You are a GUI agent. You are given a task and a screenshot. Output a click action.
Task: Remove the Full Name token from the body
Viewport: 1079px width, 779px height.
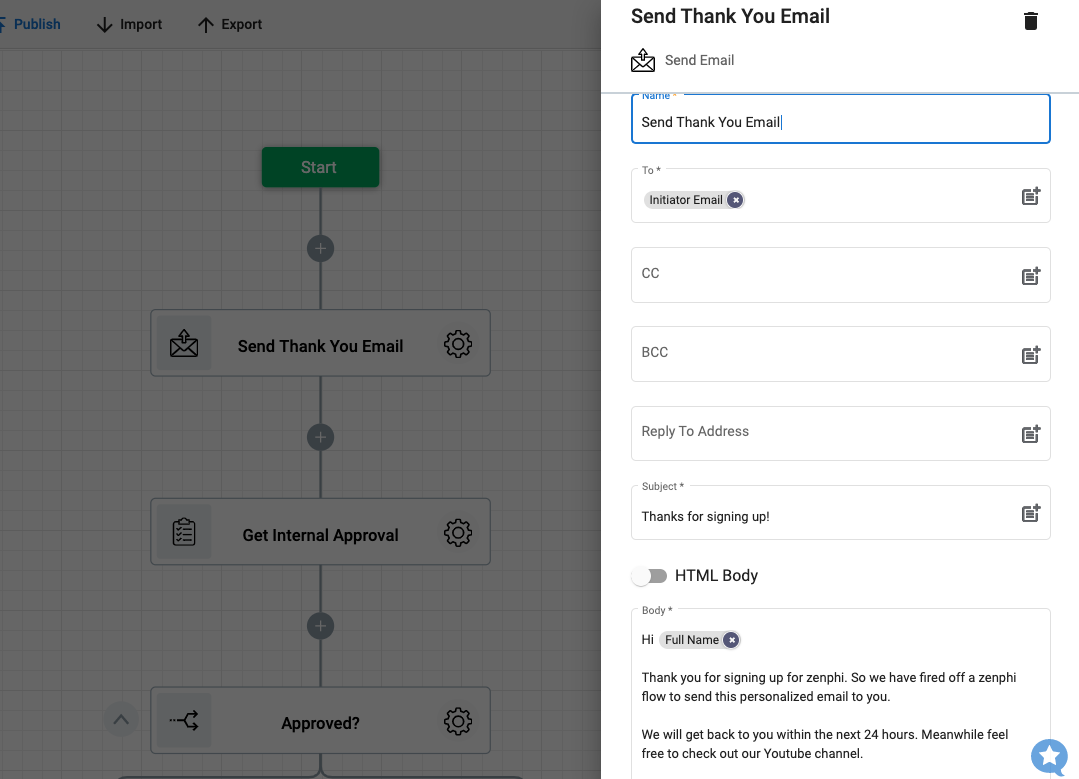[x=731, y=640]
